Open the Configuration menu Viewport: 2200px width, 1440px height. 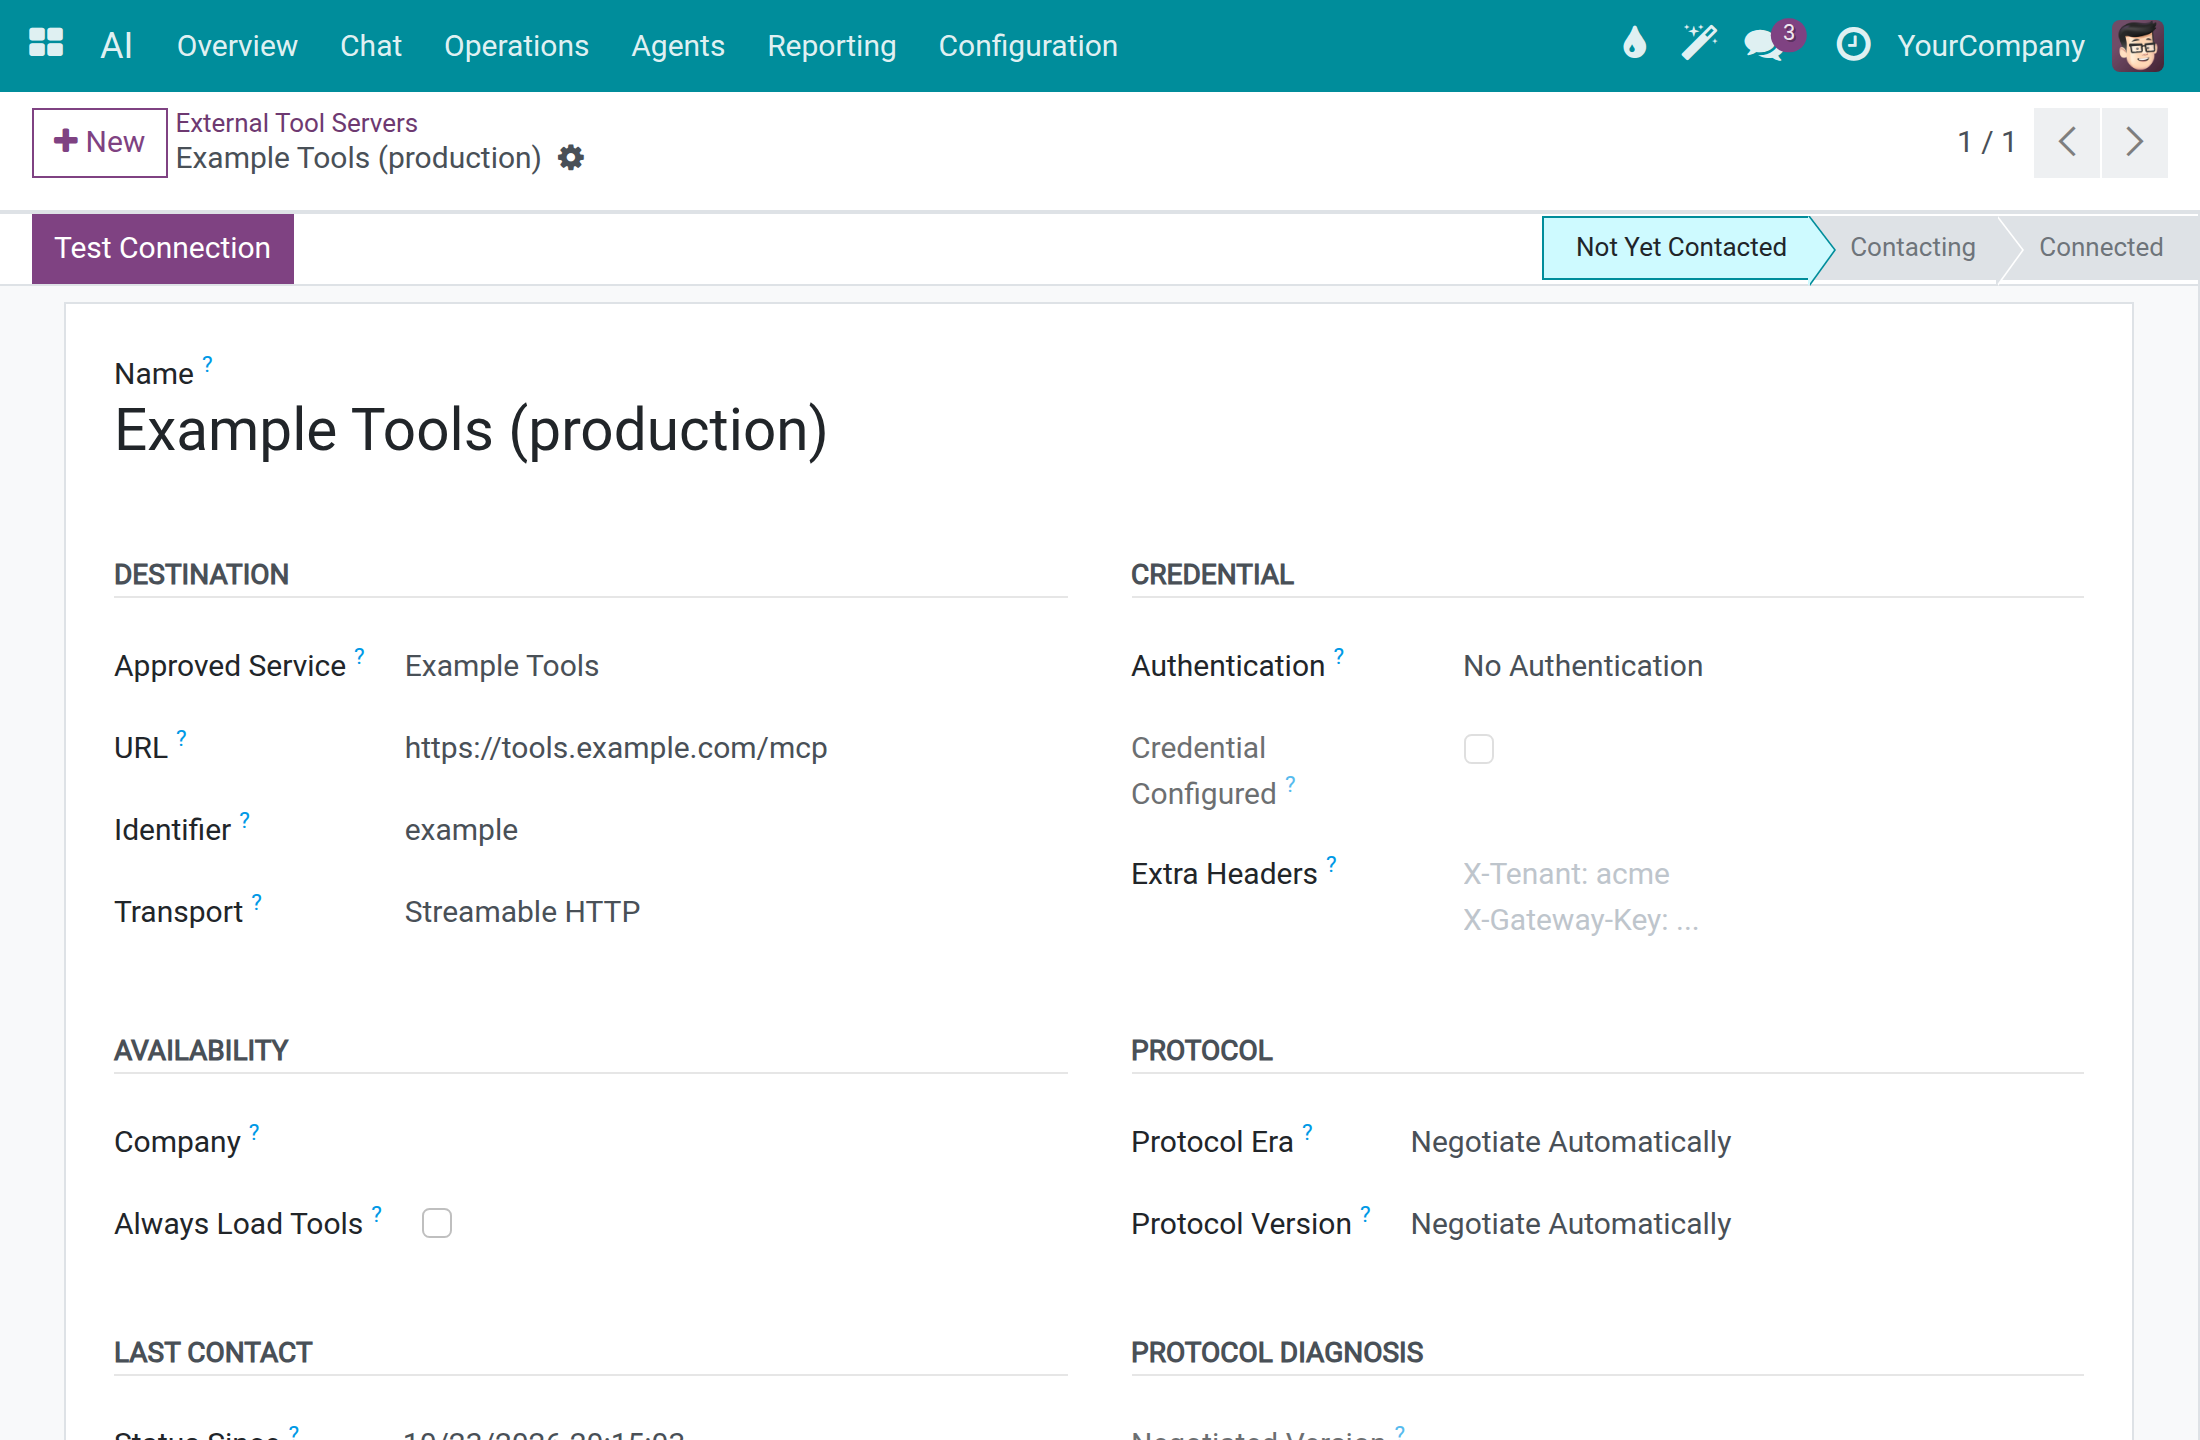pyautogui.click(x=1028, y=46)
